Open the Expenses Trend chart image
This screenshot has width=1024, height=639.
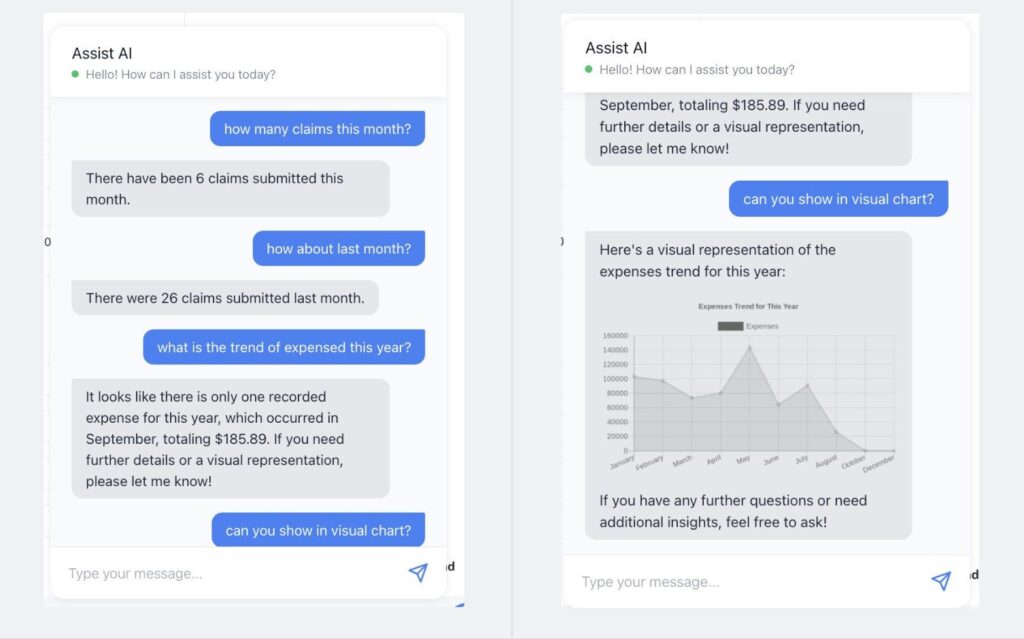[x=748, y=387]
